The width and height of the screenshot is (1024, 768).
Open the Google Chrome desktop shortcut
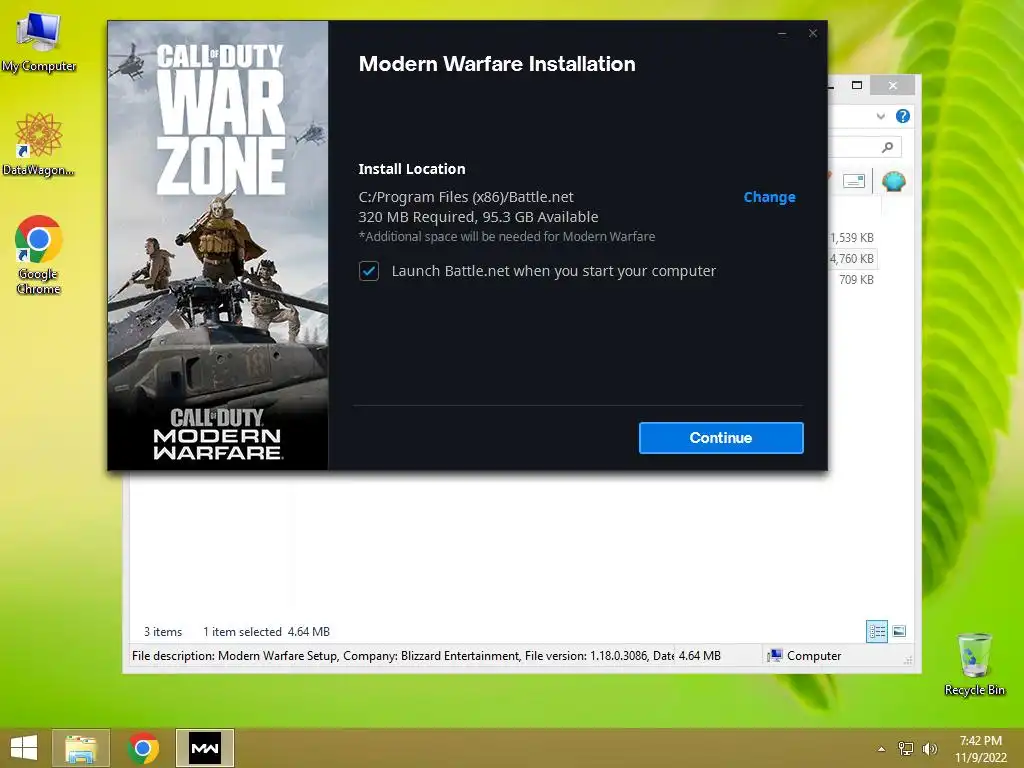(39, 255)
